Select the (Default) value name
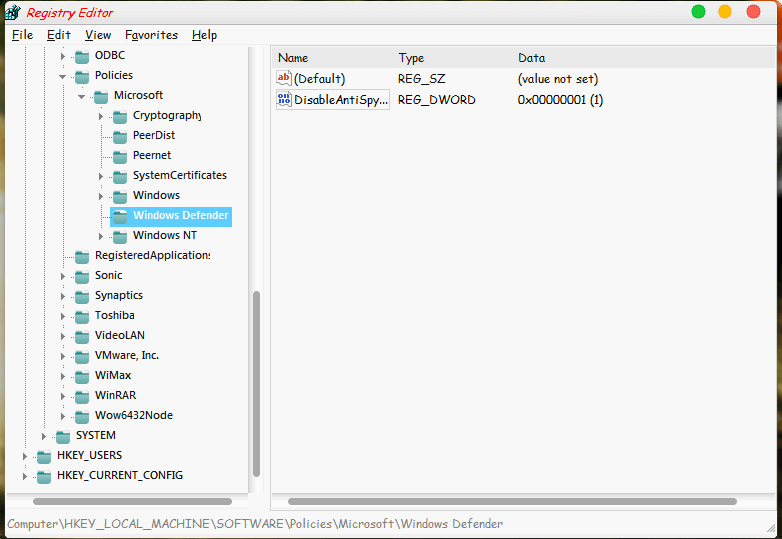The height and width of the screenshot is (539, 782). click(319, 79)
